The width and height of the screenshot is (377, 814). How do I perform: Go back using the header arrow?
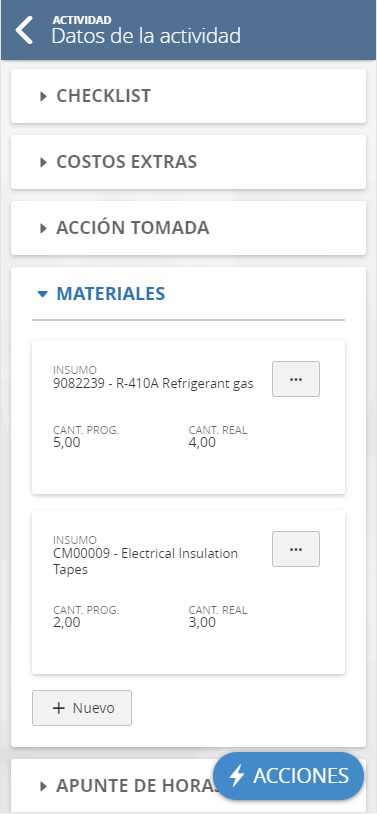[24, 30]
